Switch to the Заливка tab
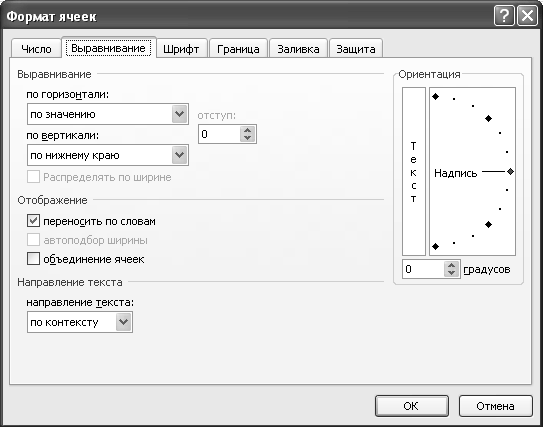 point(298,49)
